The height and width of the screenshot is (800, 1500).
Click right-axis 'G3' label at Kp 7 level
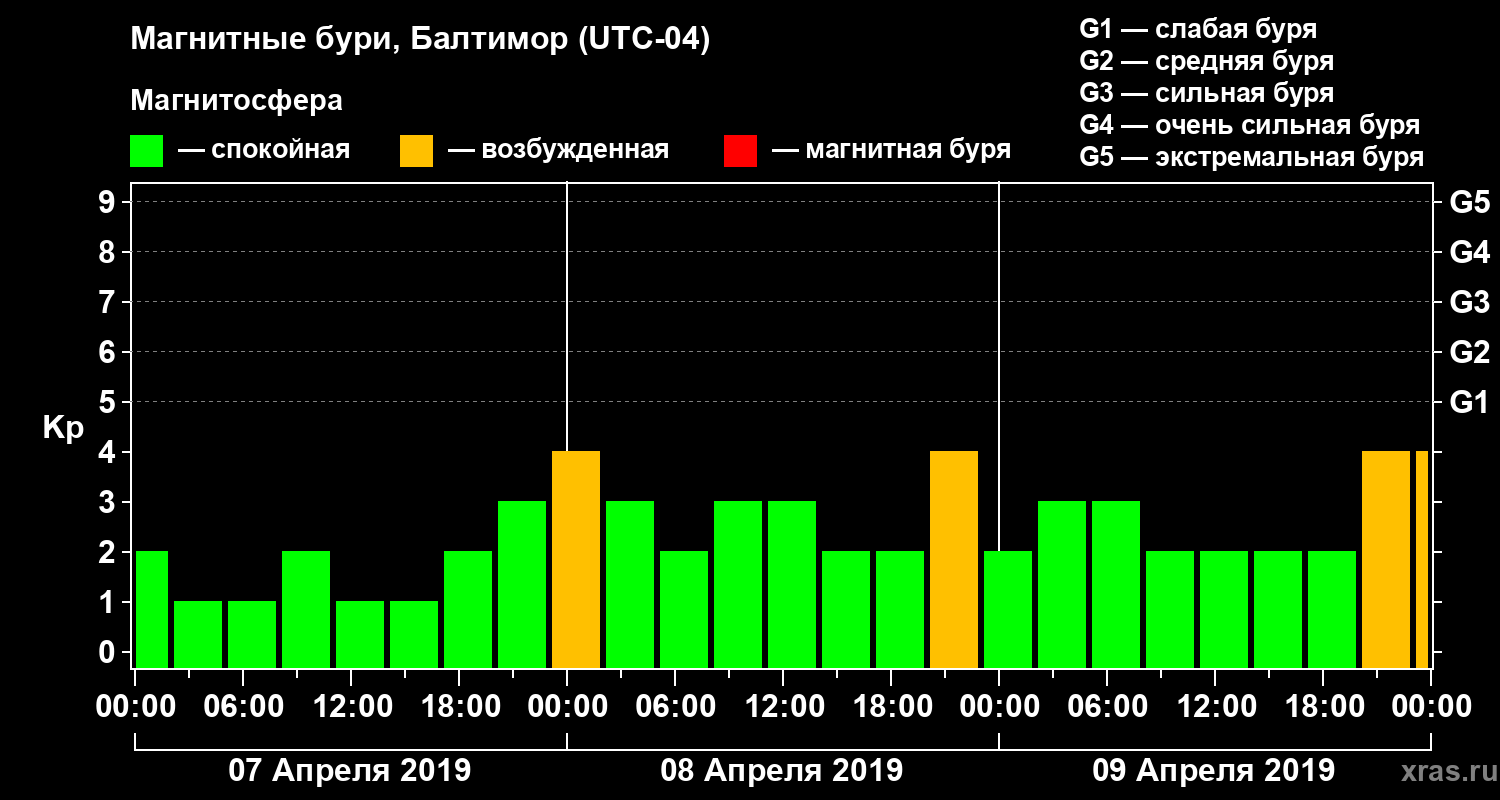coord(1469,302)
